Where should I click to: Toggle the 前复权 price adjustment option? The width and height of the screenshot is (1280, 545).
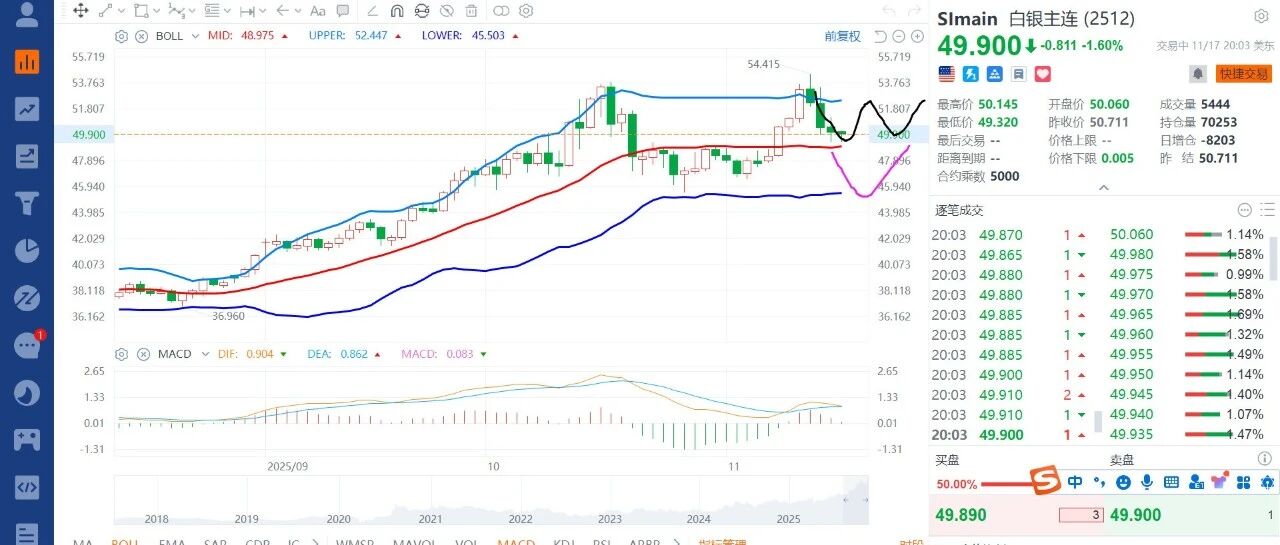click(x=842, y=36)
